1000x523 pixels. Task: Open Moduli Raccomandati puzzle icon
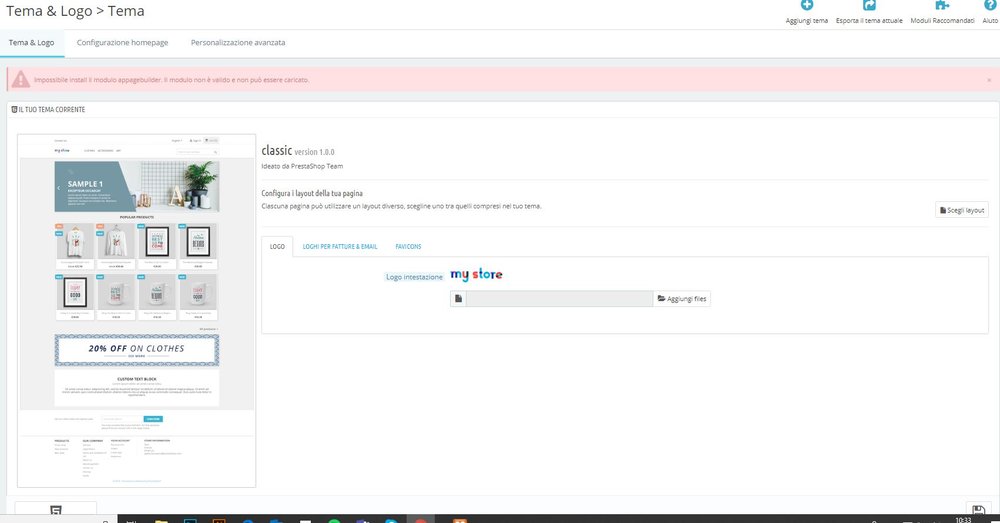coord(942,5)
